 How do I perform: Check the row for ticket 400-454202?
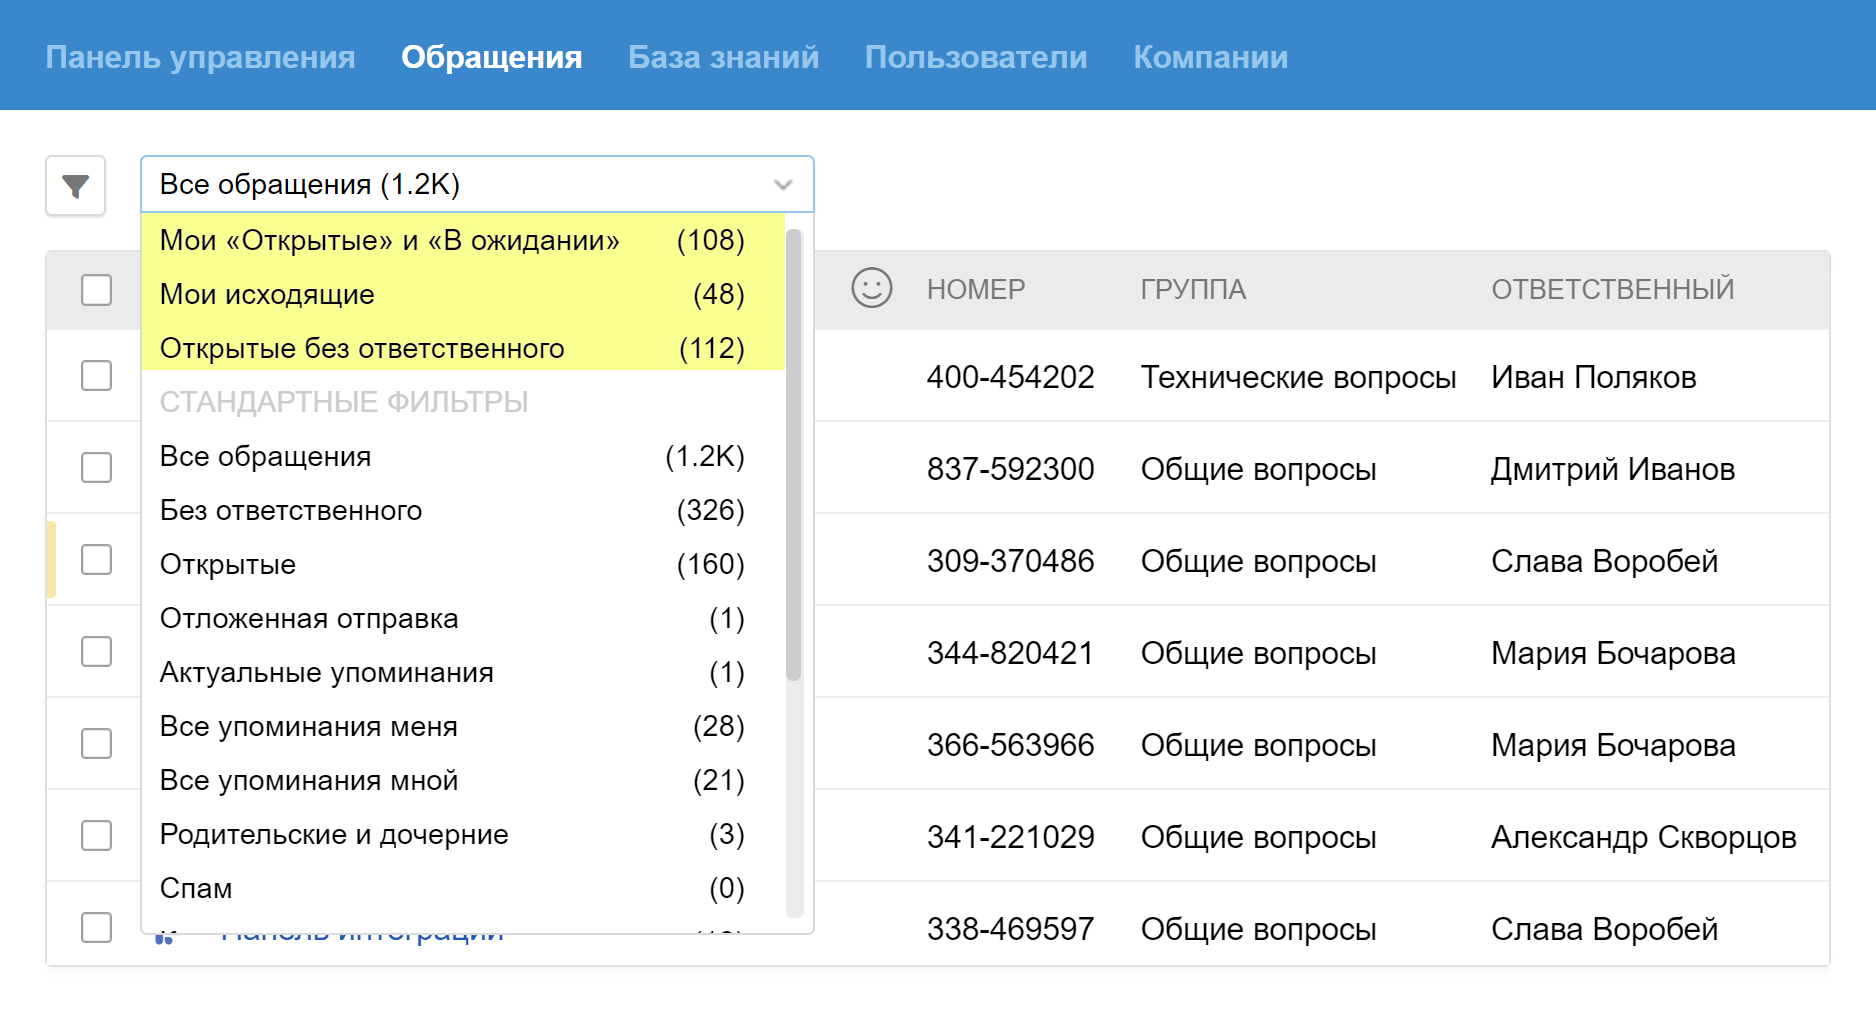click(x=96, y=376)
